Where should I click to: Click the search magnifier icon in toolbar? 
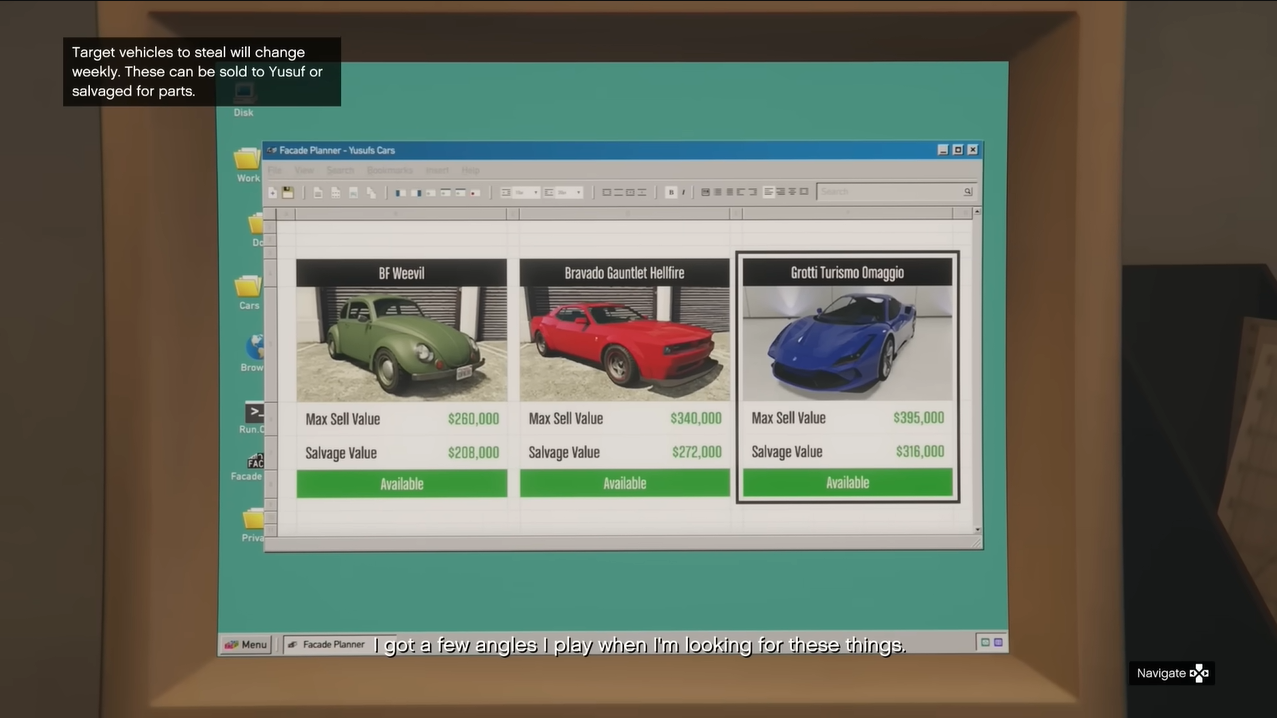tap(967, 192)
